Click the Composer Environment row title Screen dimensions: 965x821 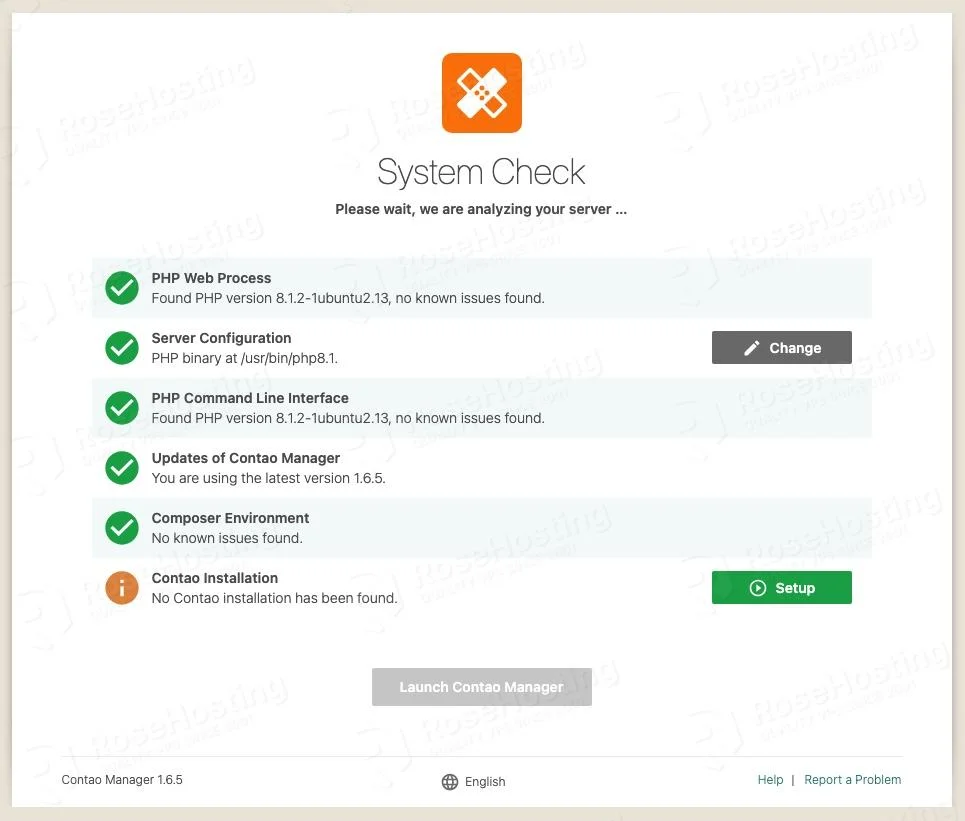[x=230, y=518]
